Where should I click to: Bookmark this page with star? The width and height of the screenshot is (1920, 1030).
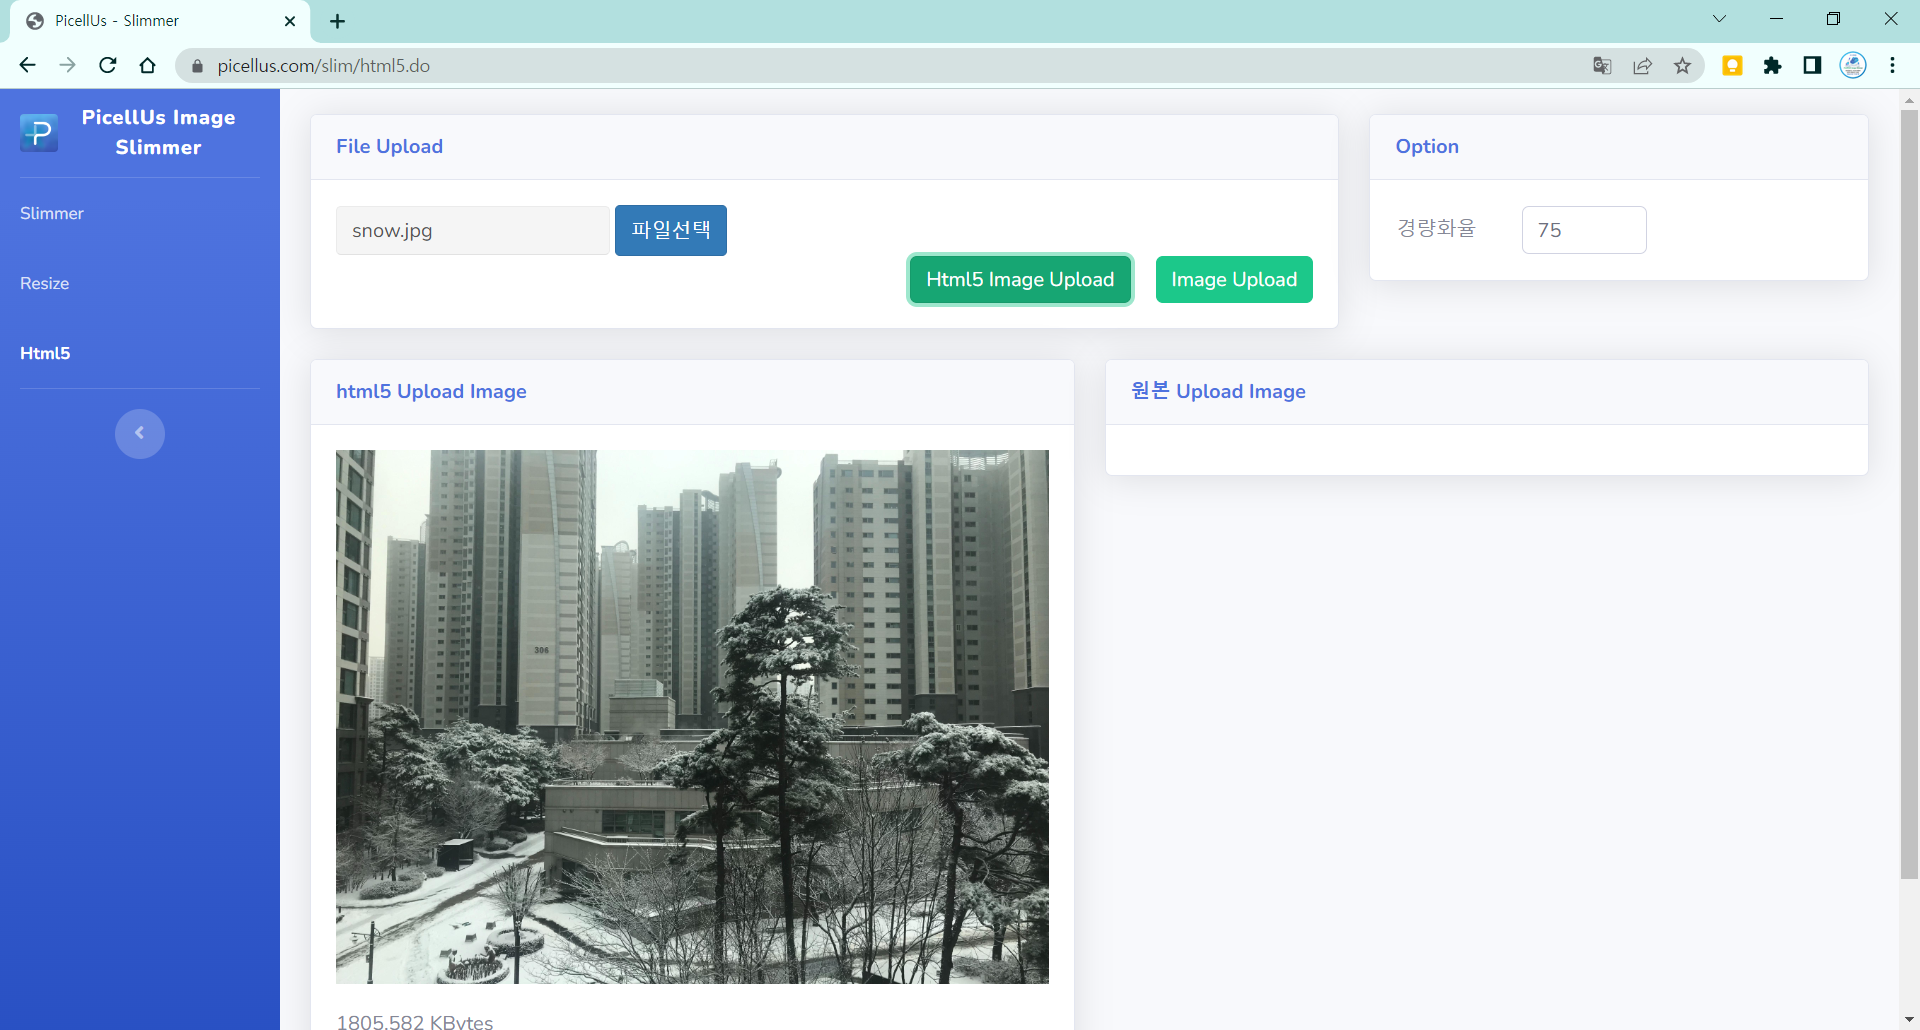pyautogui.click(x=1683, y=65)
